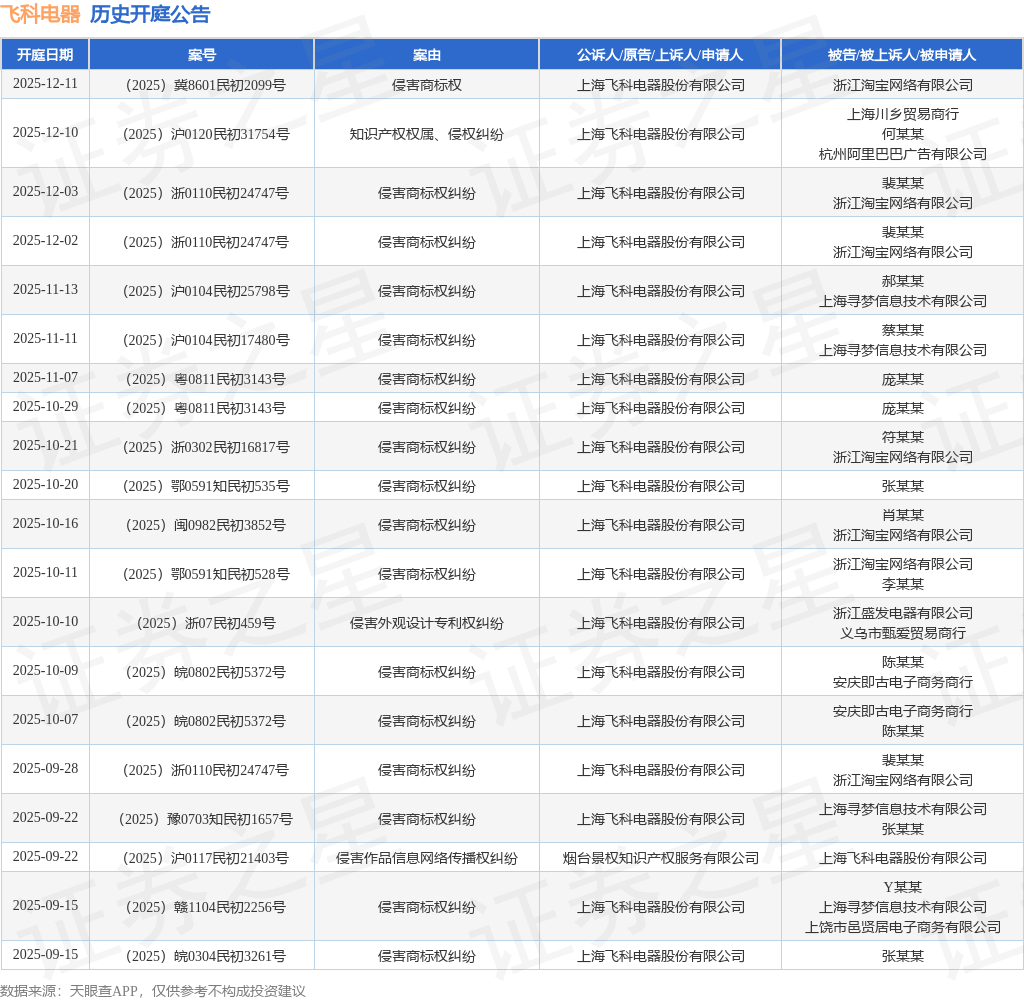Click the date cell 2025-10-21
Screen dimensions: 1024x1000
pos(45,445)
